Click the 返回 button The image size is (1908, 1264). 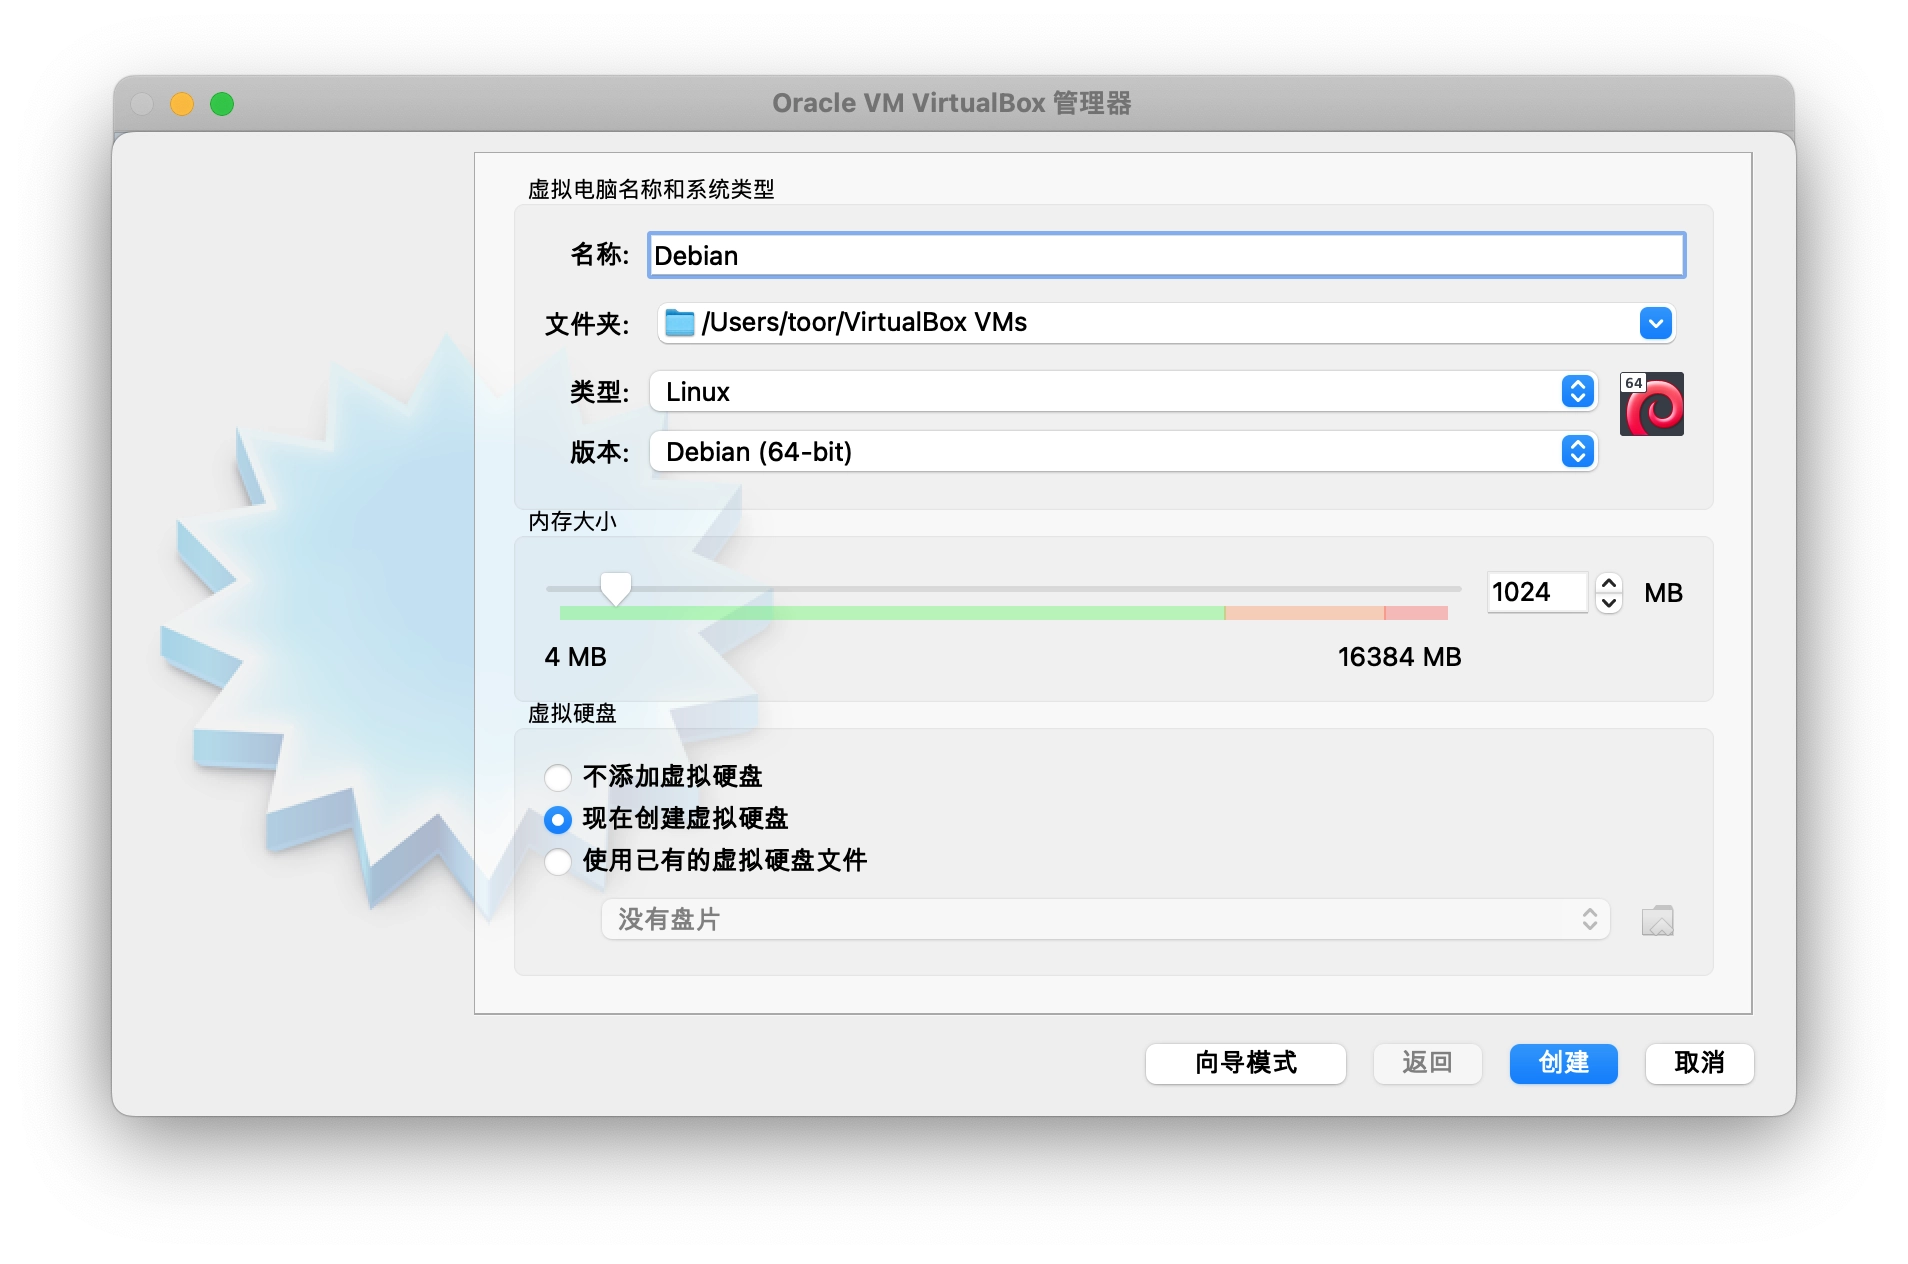click(x=1426, y=1062)
